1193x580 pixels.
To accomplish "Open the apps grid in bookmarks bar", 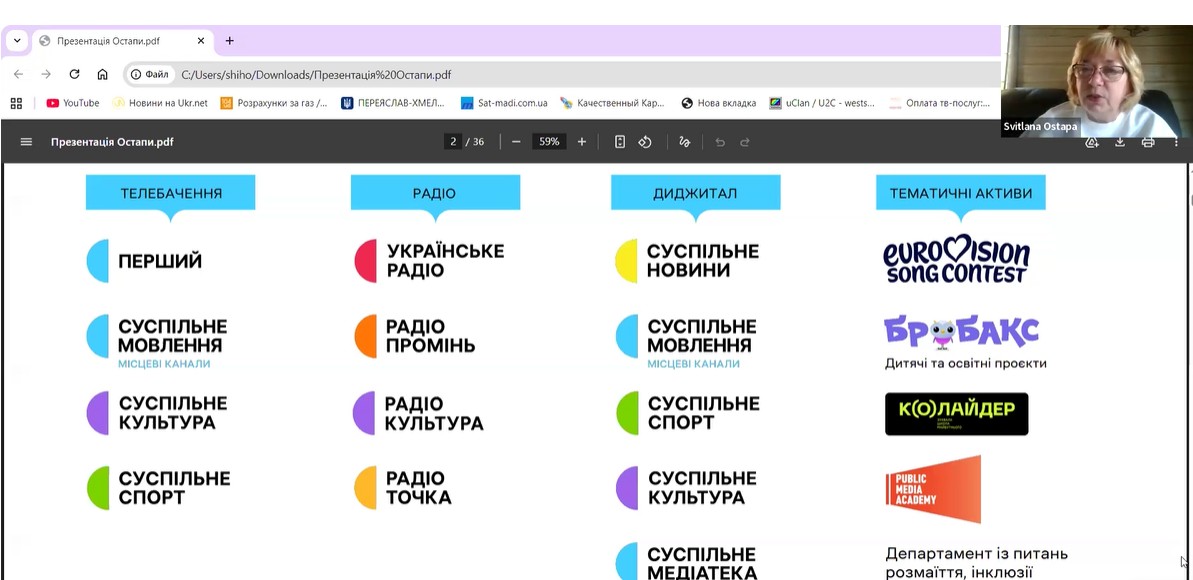I will [x=16, y=103].
